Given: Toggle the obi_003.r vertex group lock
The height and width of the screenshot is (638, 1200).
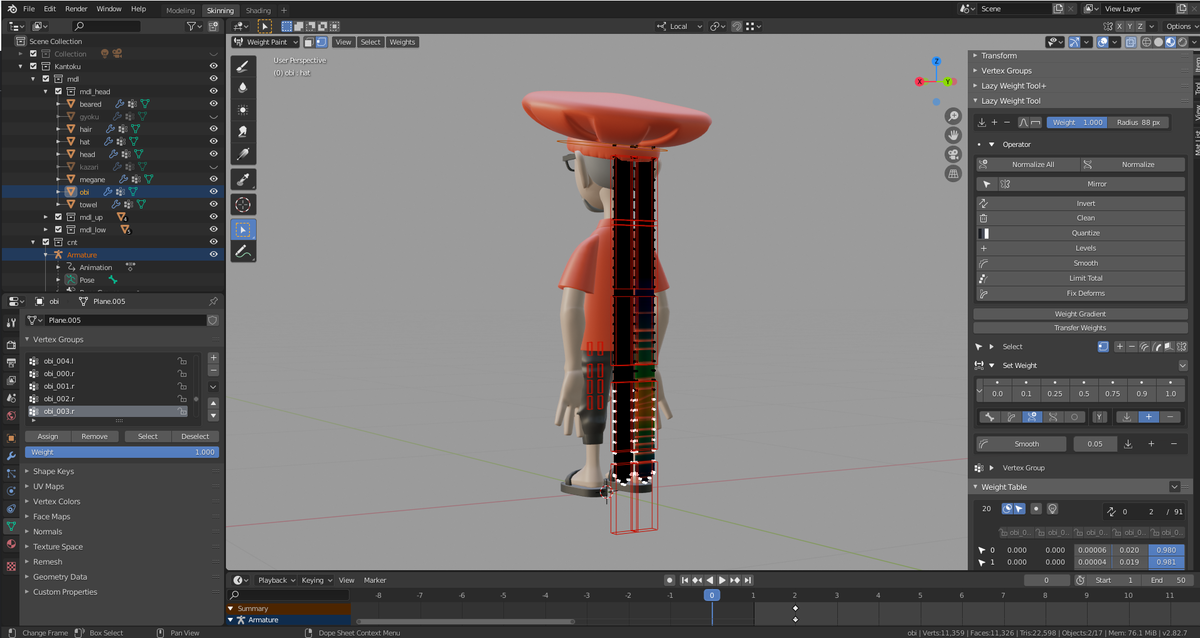Looking at the screenshot, I should [182, 411].
